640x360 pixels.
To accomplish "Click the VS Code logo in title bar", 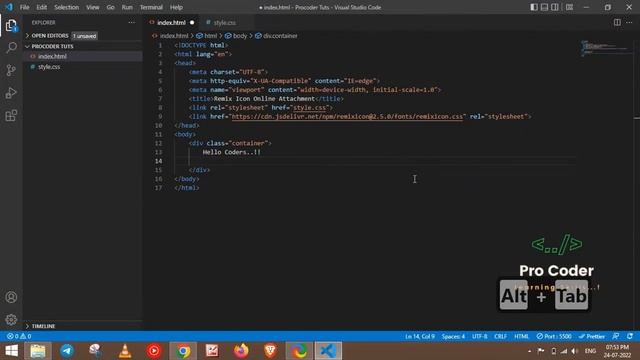I will click(x=9, y=7).
